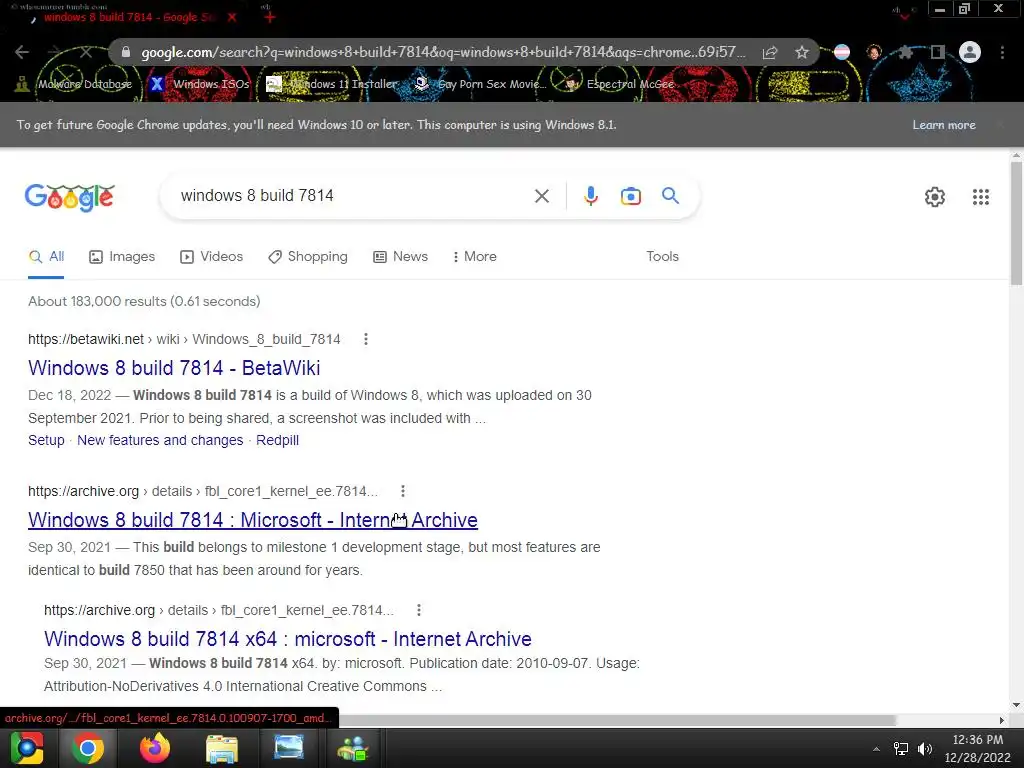Select the All results tab
The height and width of the screenshot is (768, 1024).
coord(46,257)
